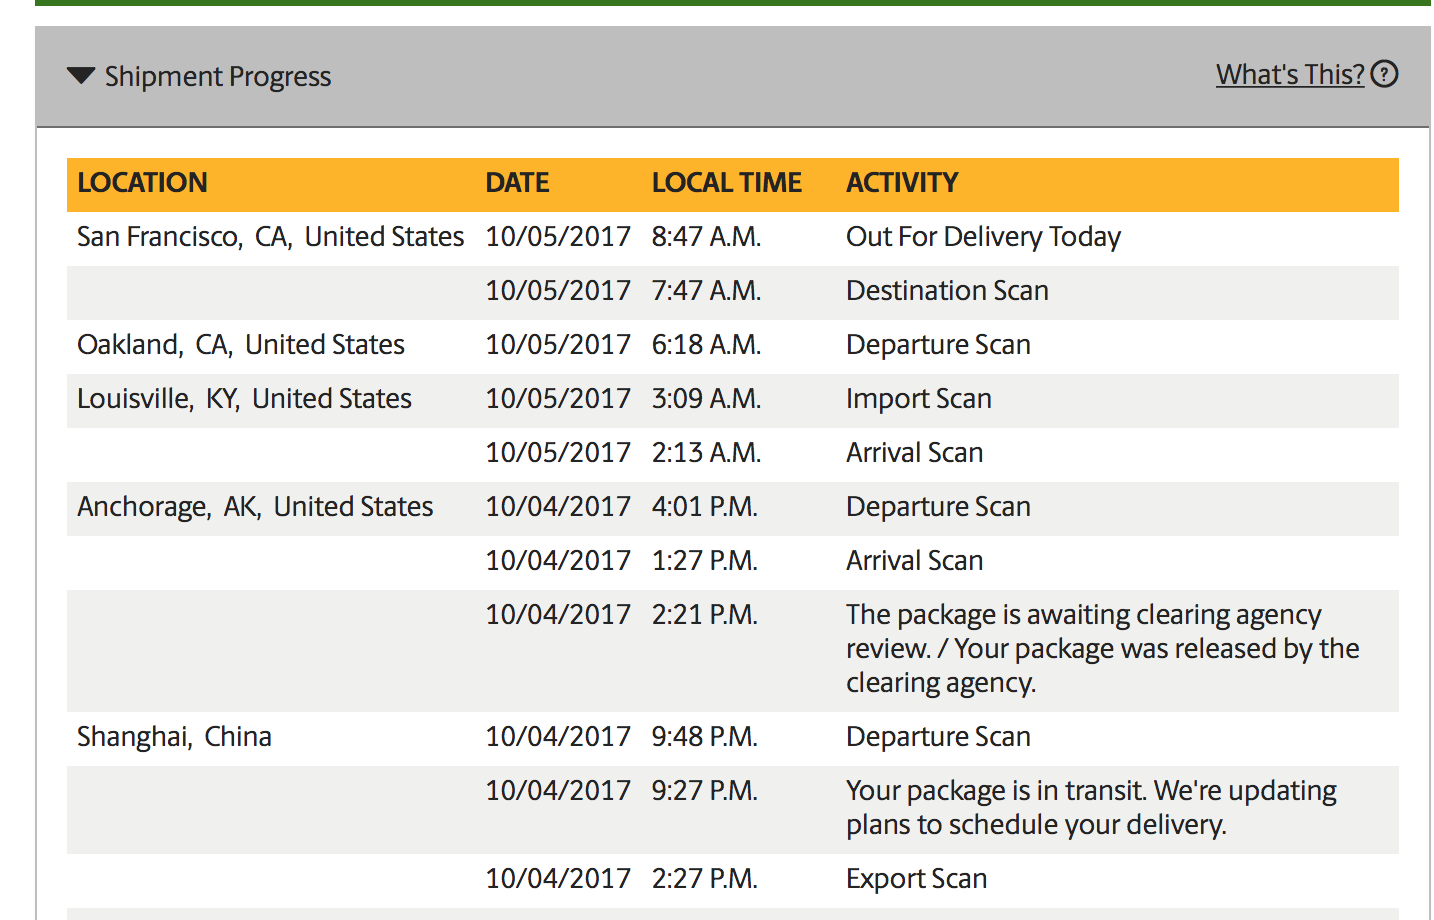Click the DATE column header
Image resolution: width=1434 pixels, height=920 pixels.
pos(517,183)
